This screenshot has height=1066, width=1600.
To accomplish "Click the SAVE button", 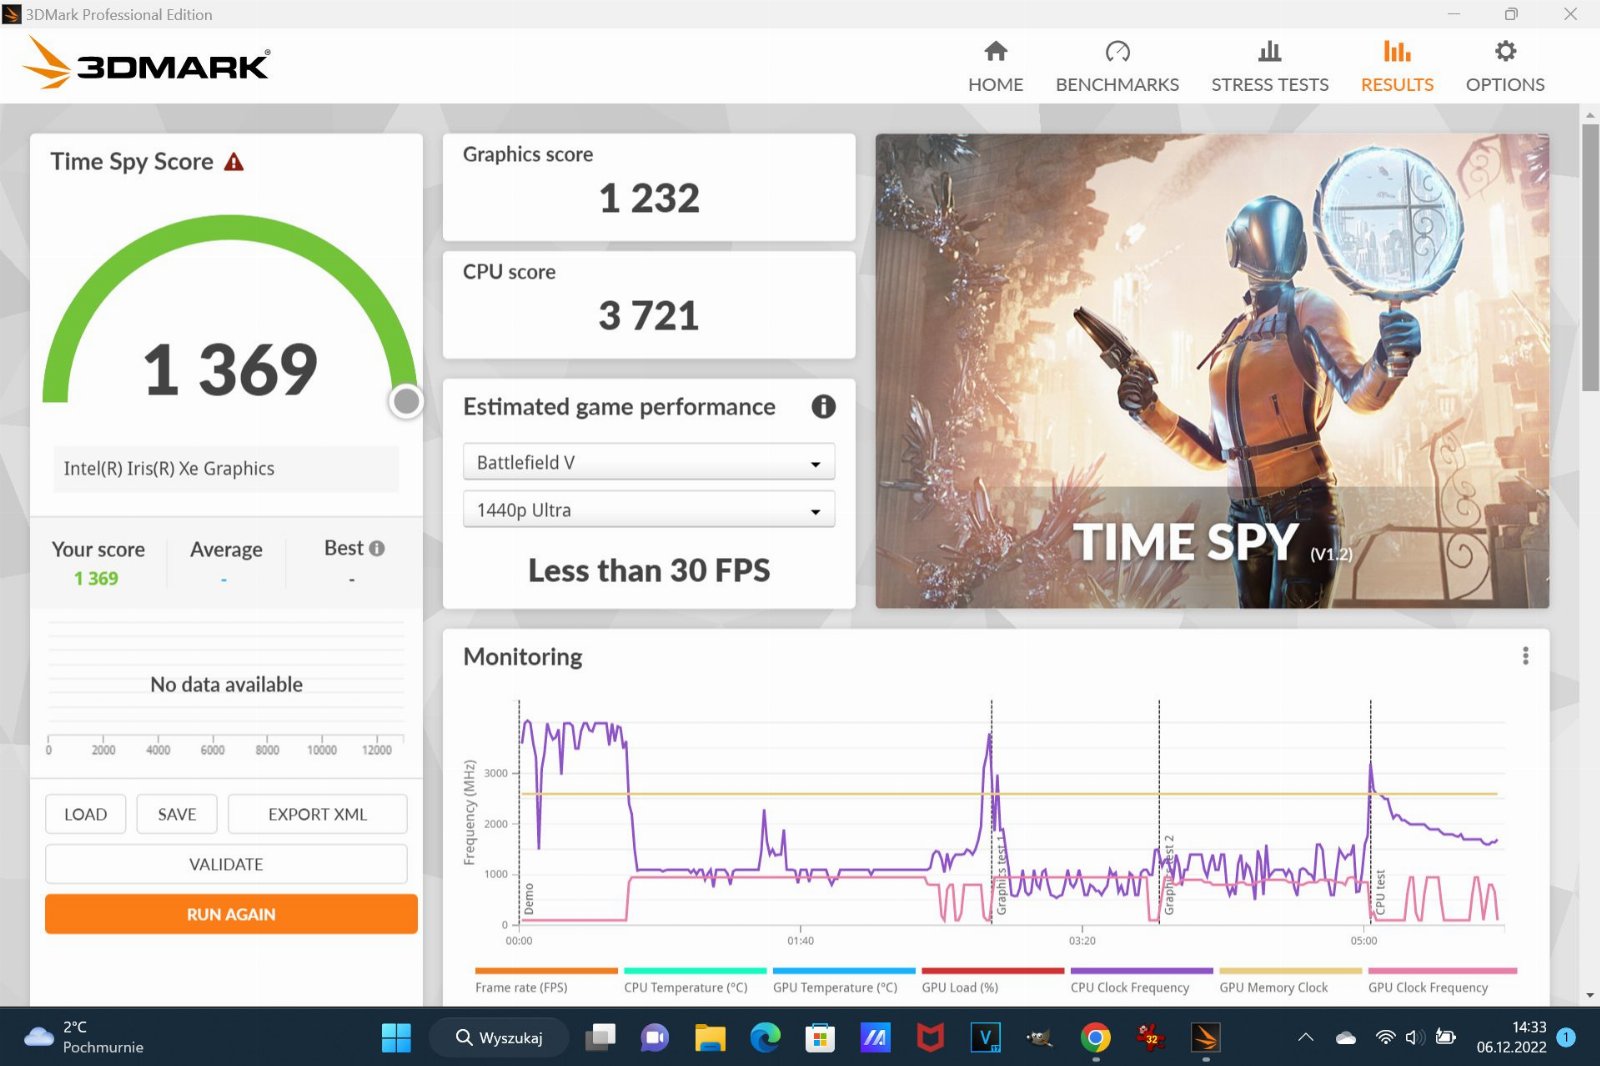I will (x=177, y=814).
